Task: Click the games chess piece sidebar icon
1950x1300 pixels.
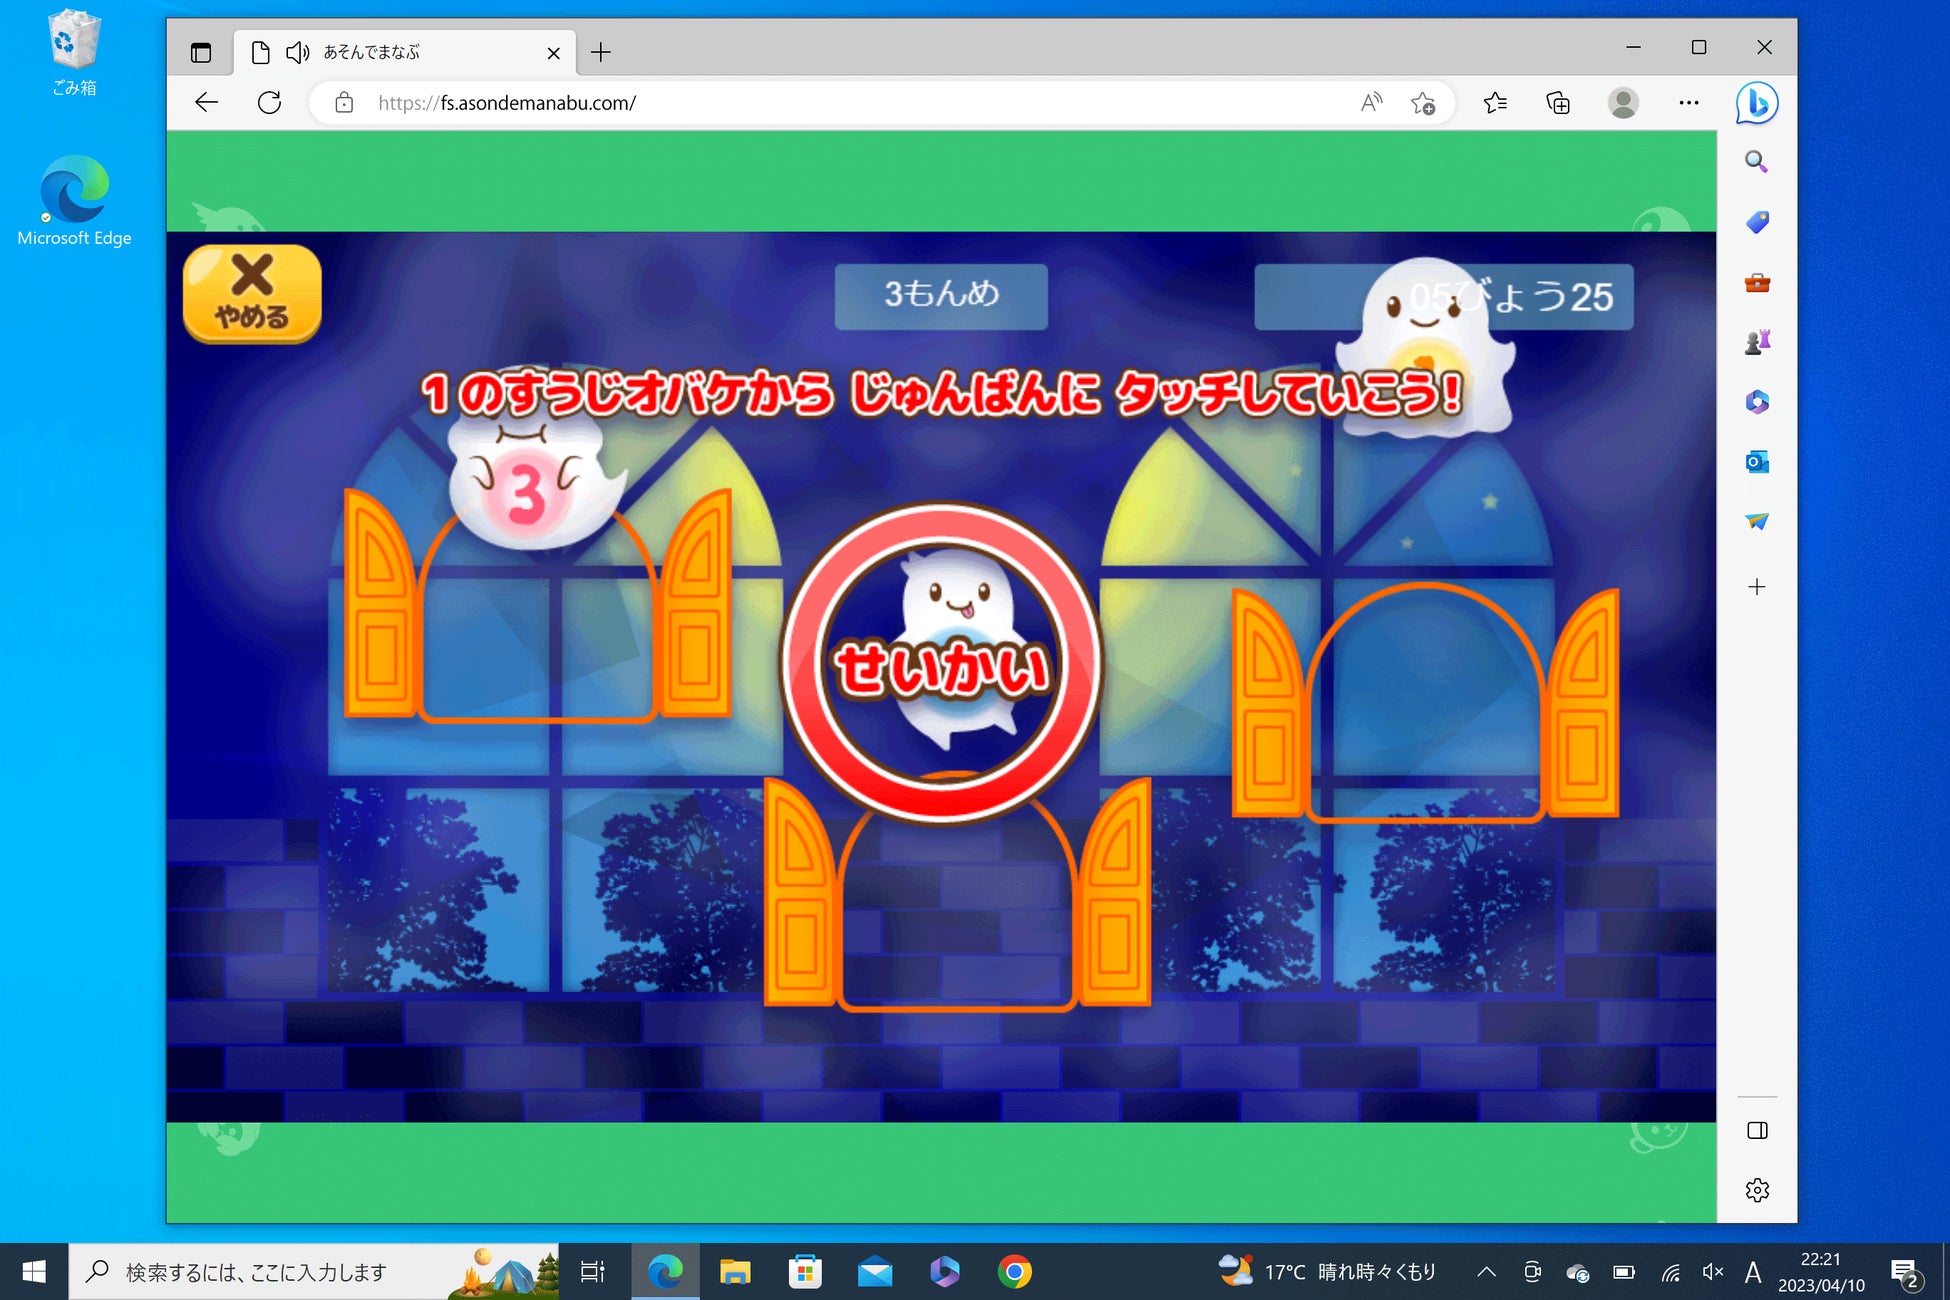Action: pos(1757,342)
